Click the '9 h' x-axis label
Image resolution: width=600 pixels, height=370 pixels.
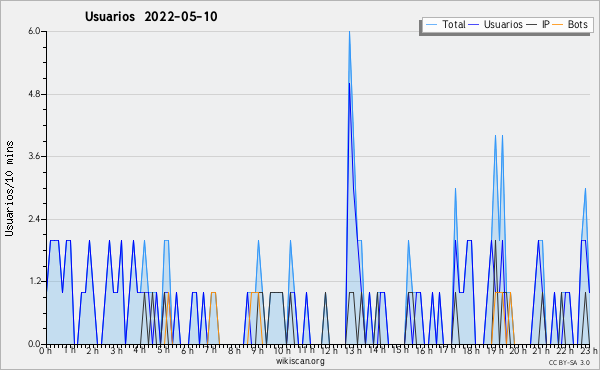[x=258, y=351]
